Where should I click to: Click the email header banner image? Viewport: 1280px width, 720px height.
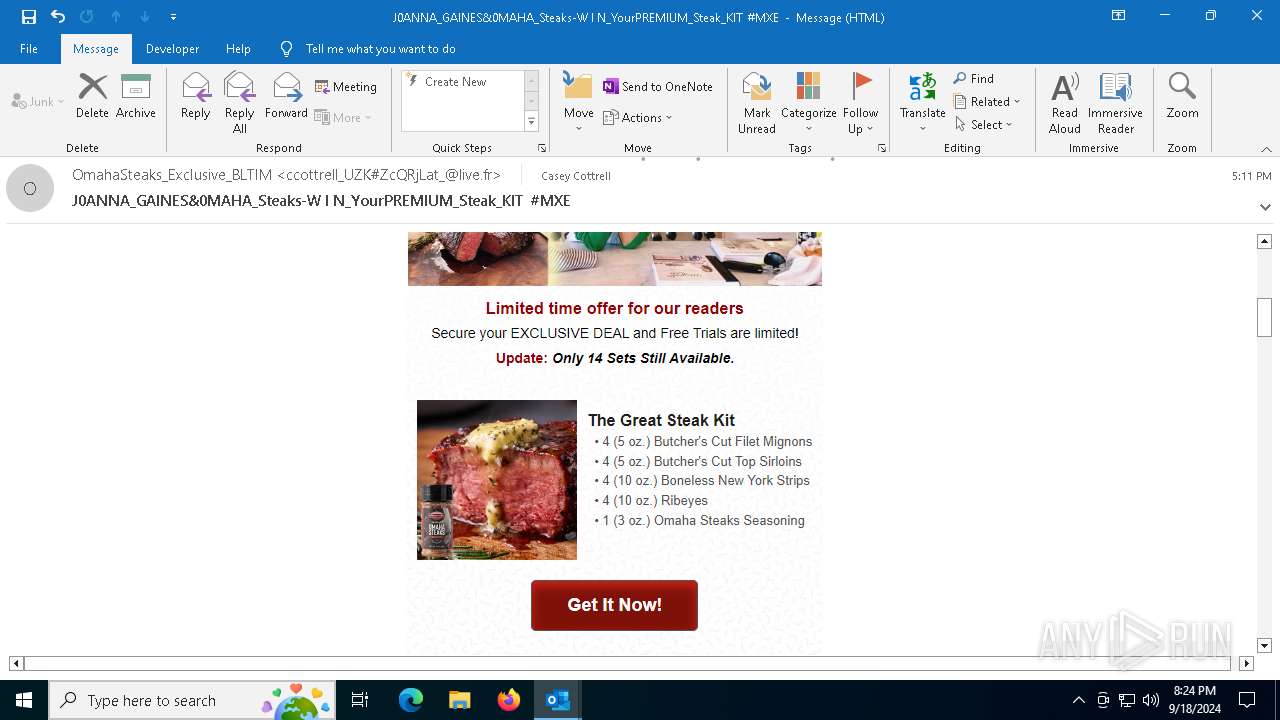coord(615,259)
